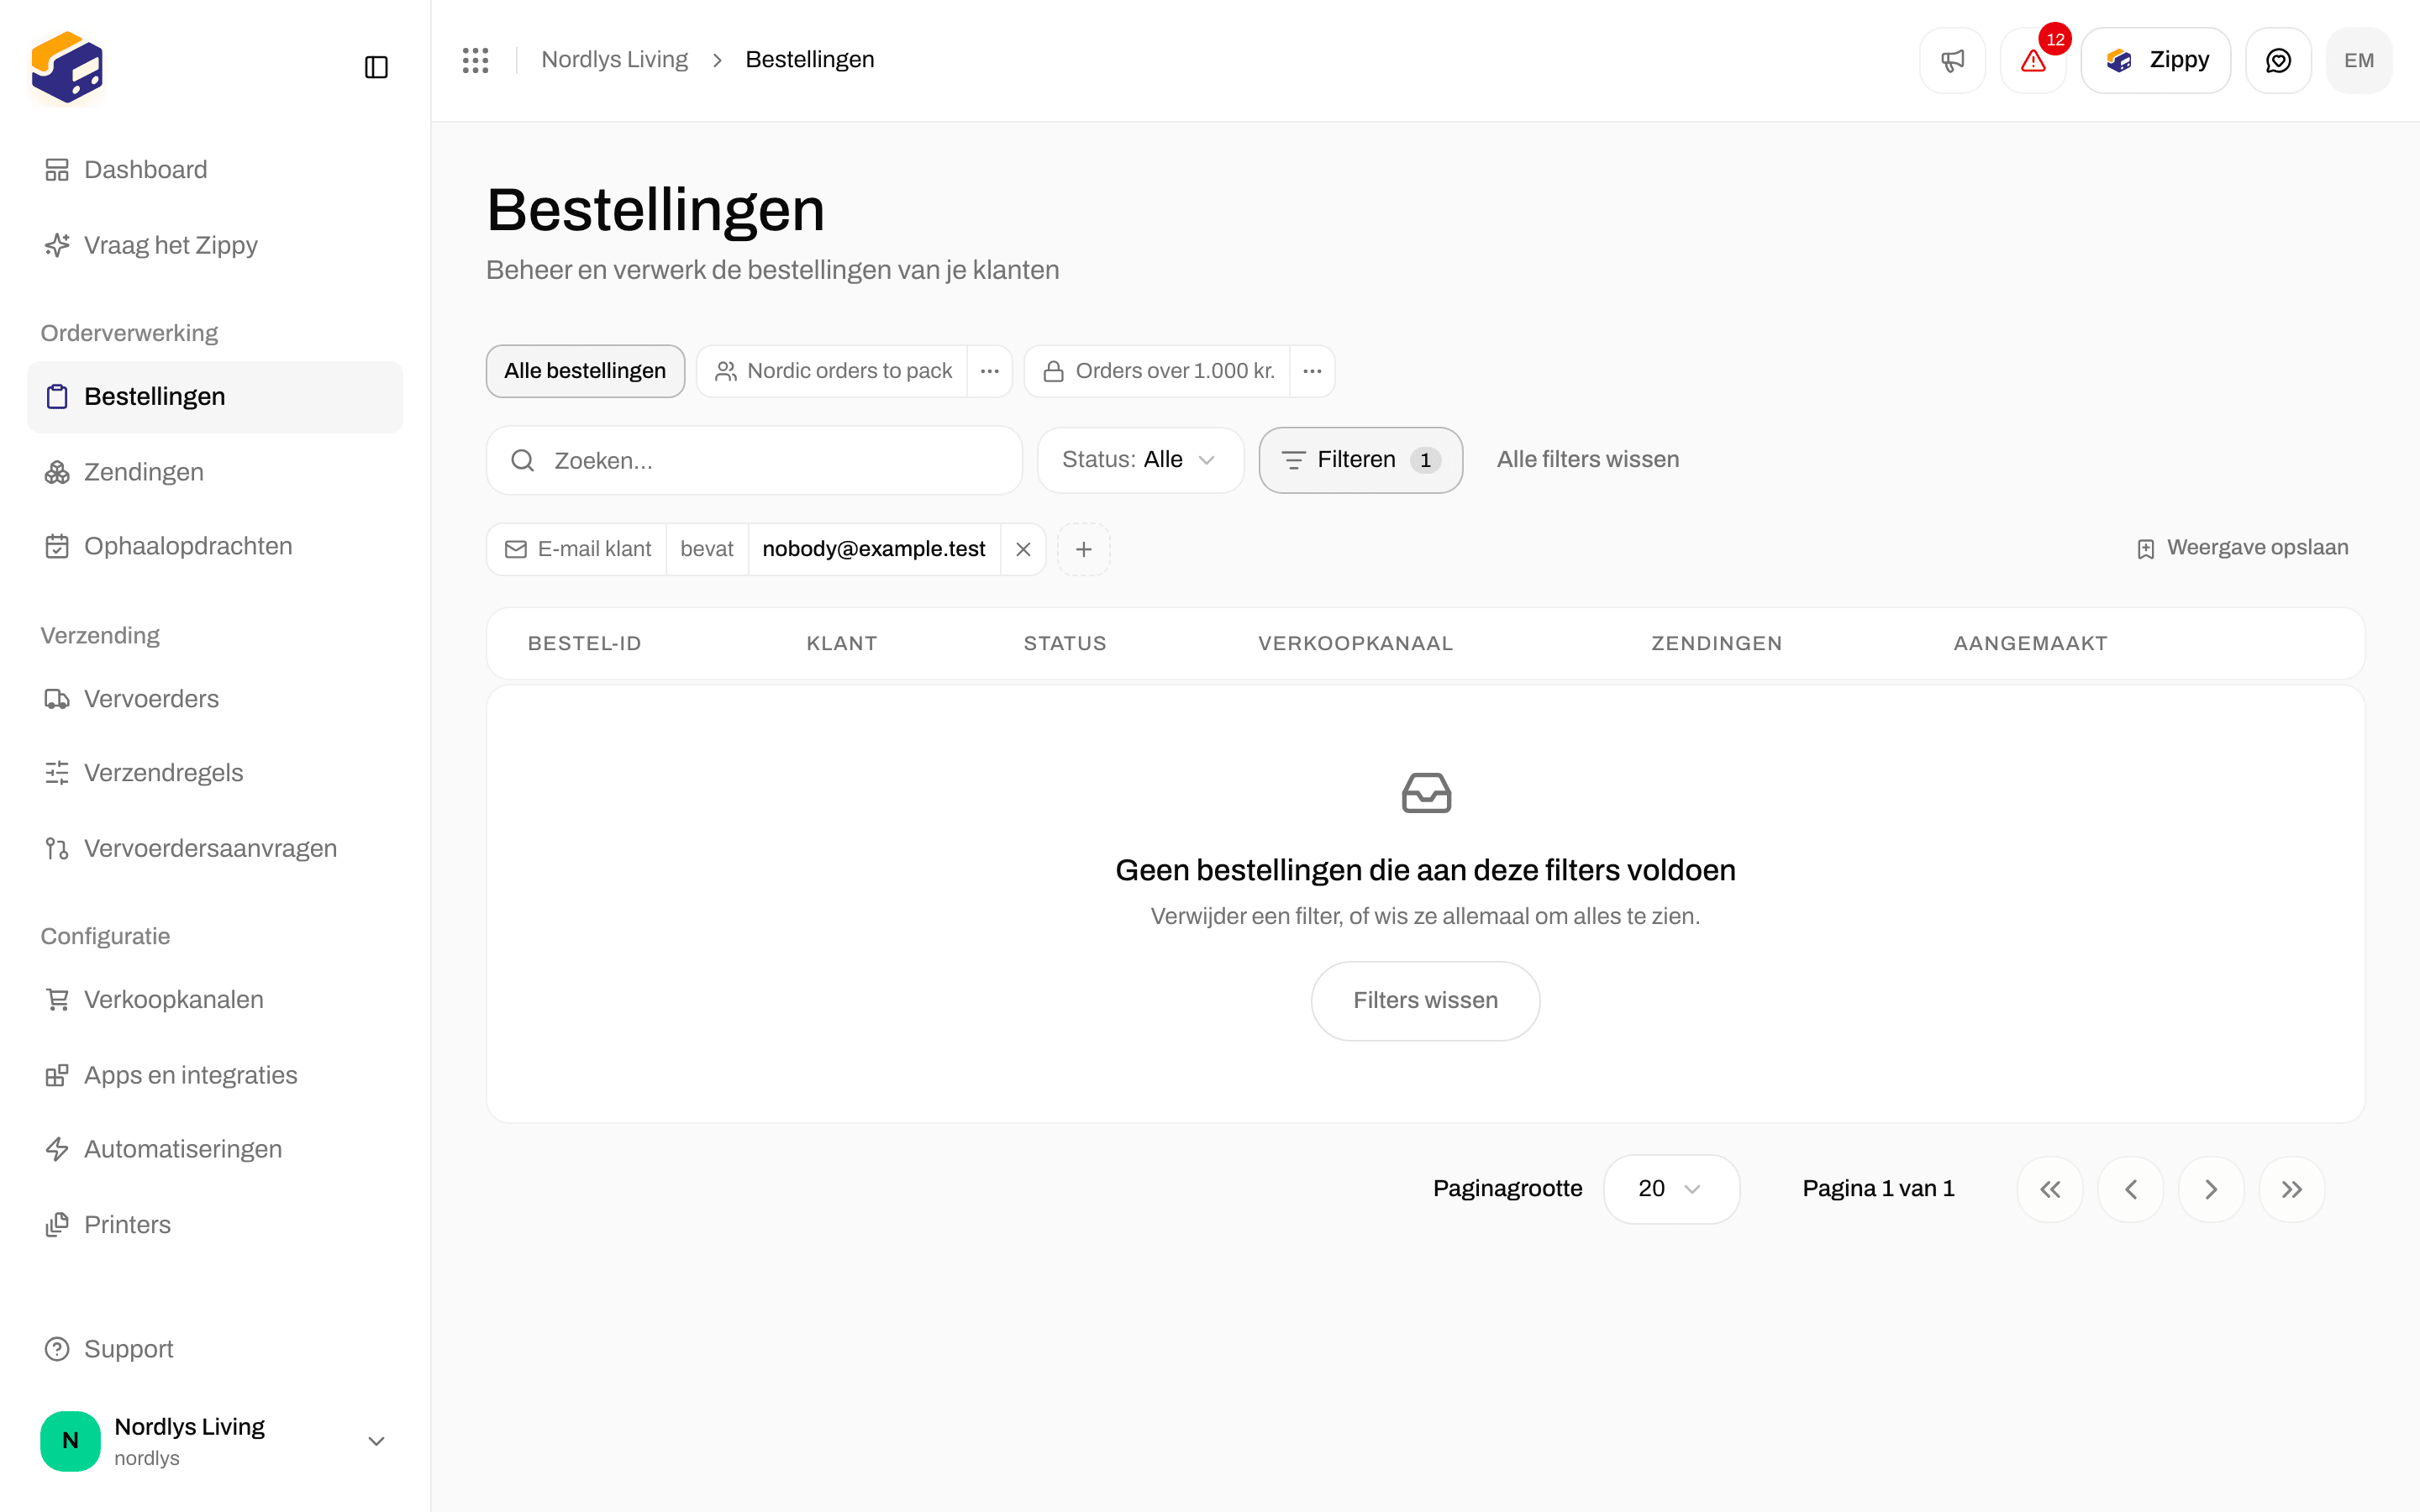Open Verzendregels in the sidebar
Screen dimensions: 2420x1512
[214, 773]
